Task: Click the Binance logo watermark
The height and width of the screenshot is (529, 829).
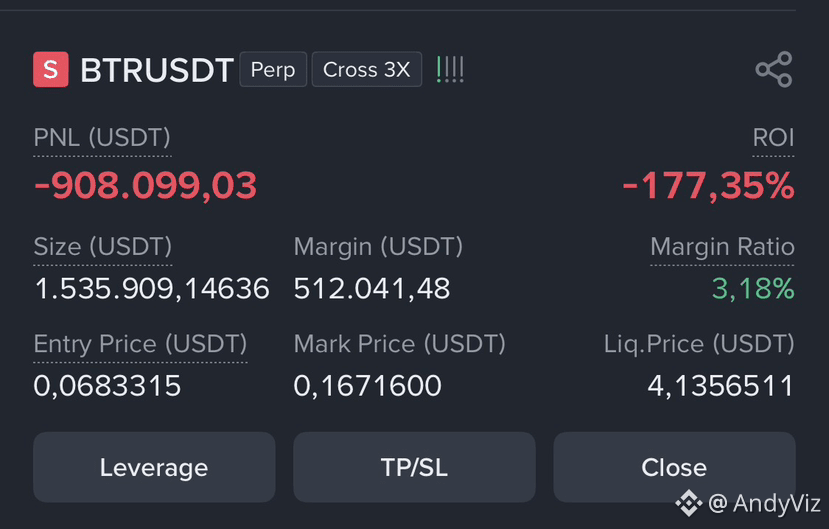Action: click(688, 503)
